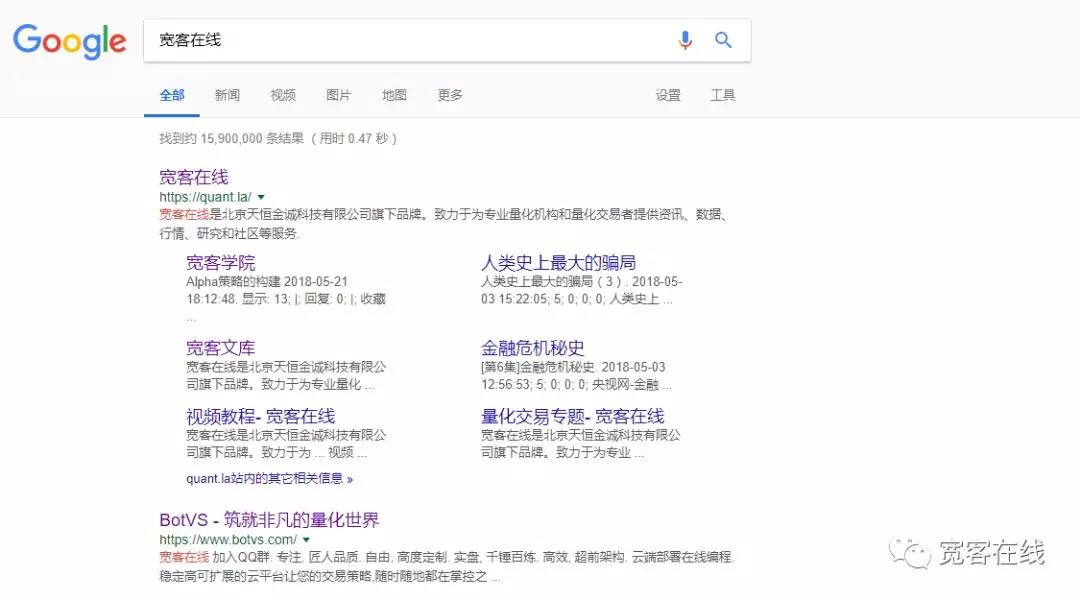Open the BotVS result title link
Viewport: 1080px width, 600px height.
[269, 520]
